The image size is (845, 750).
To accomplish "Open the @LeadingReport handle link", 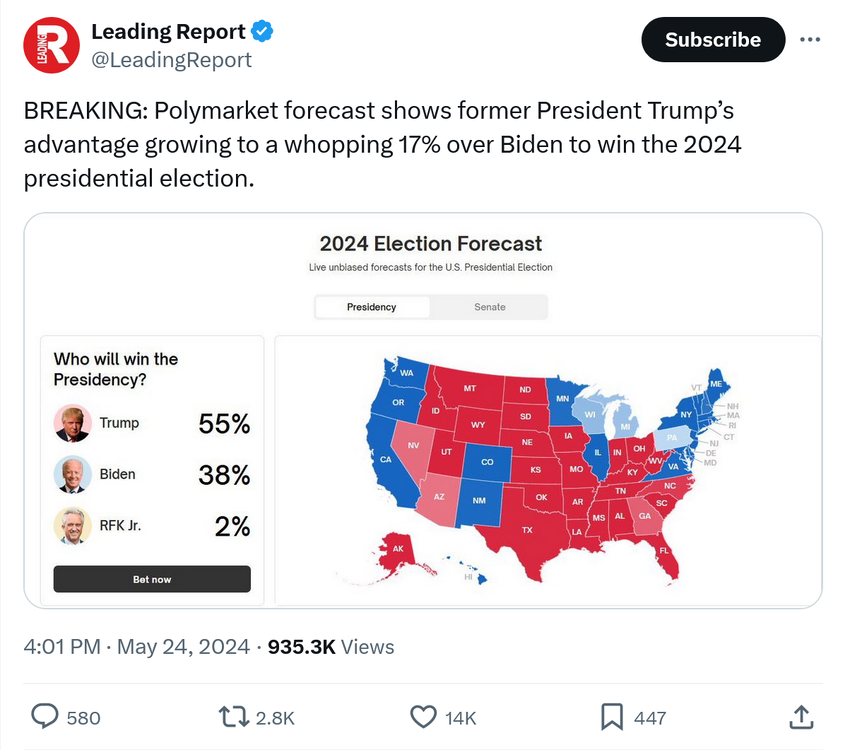I will tap(171, 60).
